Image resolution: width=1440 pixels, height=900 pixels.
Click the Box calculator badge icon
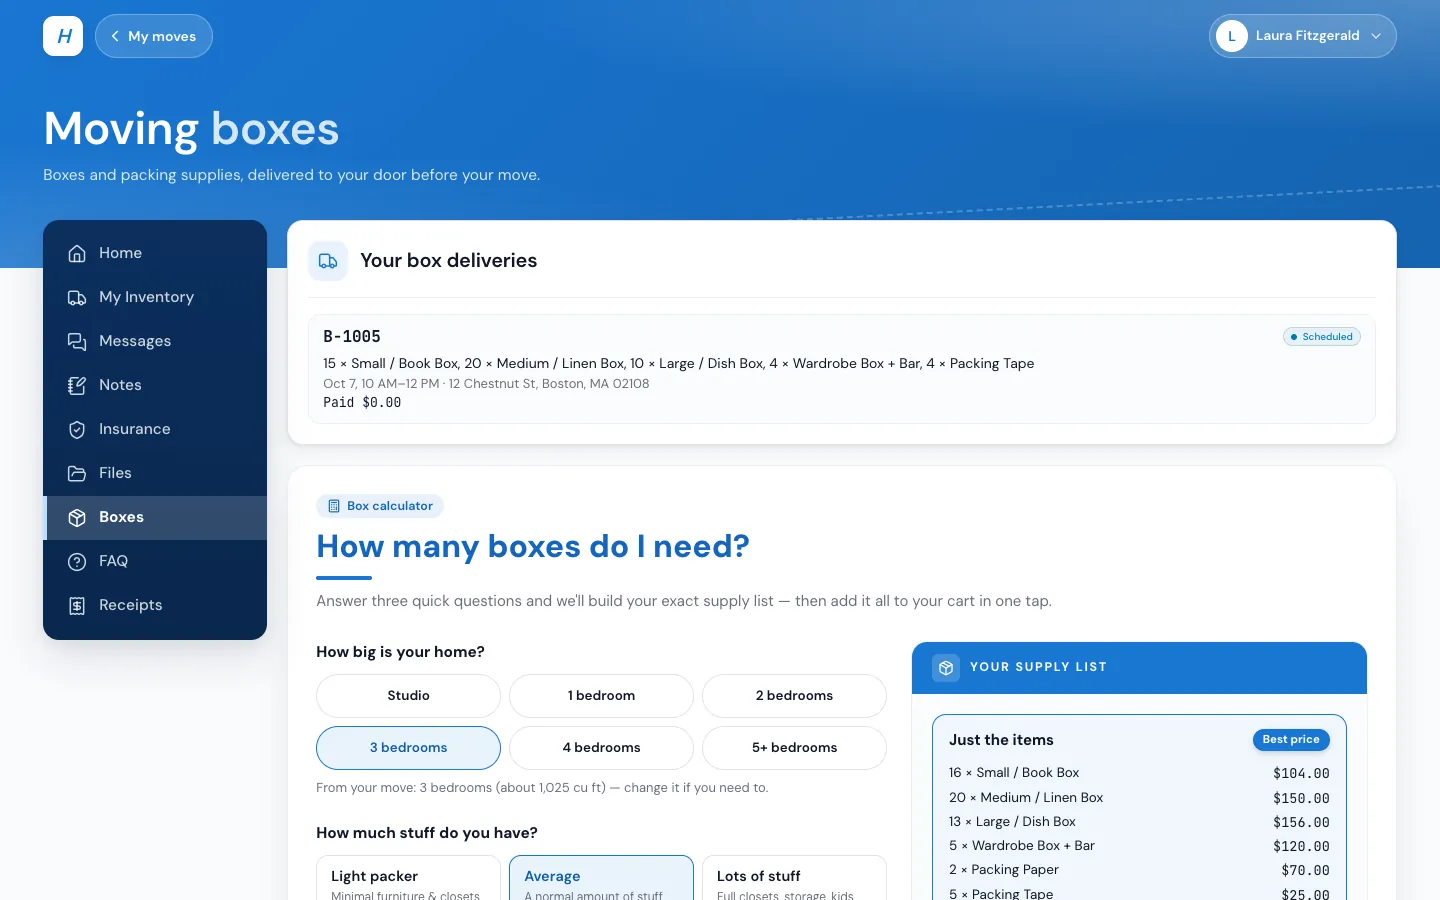click(334, 506)
